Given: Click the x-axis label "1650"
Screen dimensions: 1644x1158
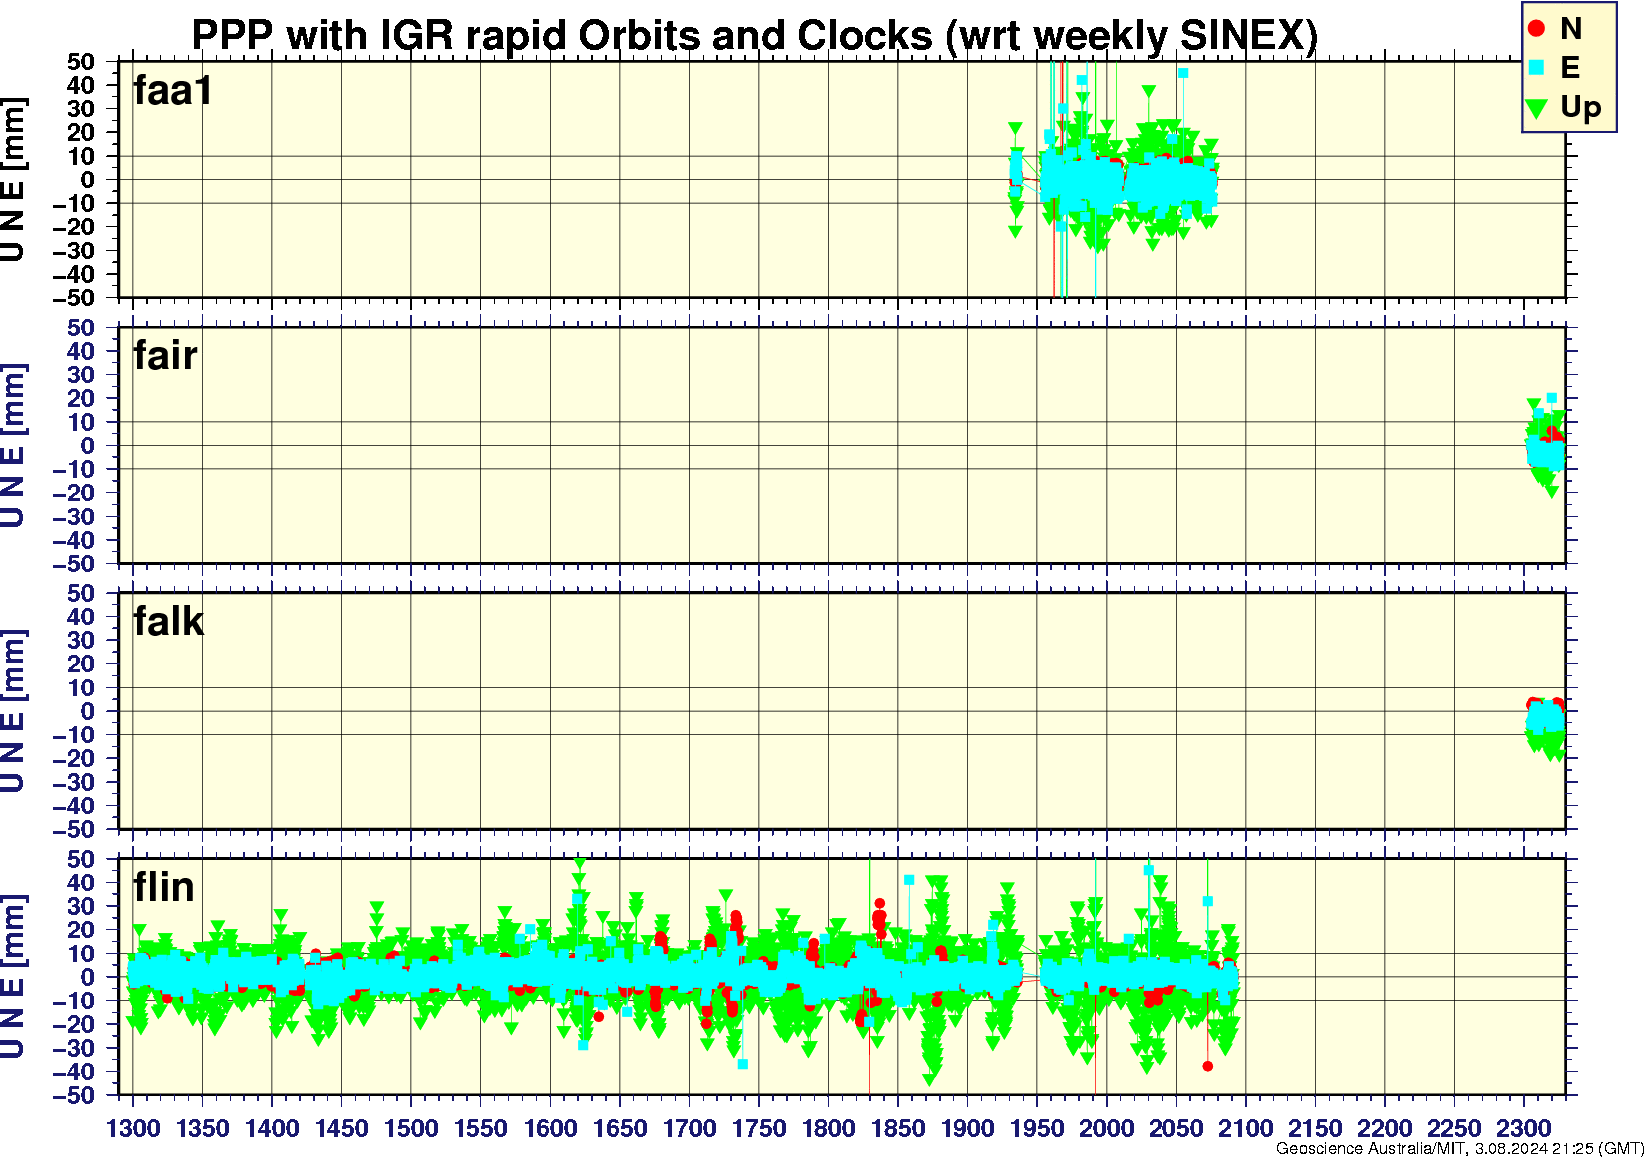Looking at the screenshot, I should tap(620, 1128).
